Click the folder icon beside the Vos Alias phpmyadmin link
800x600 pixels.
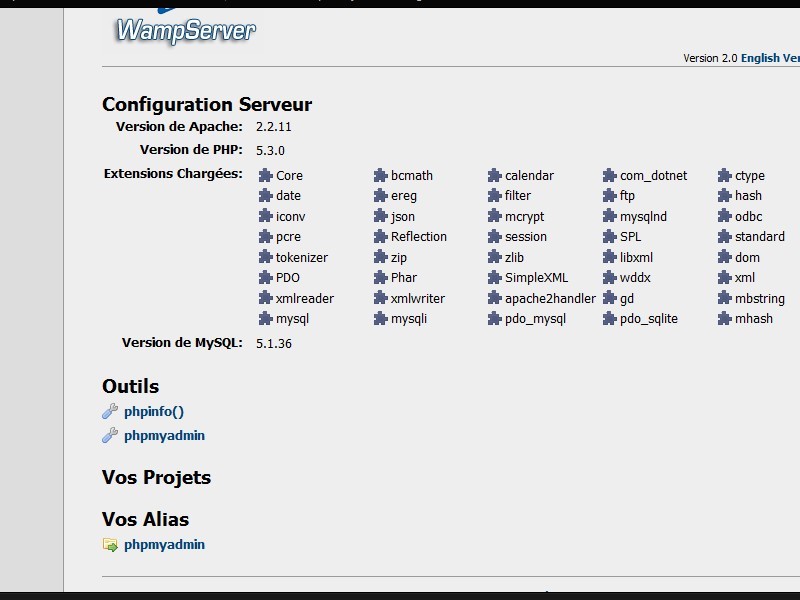tap(110, 545)
